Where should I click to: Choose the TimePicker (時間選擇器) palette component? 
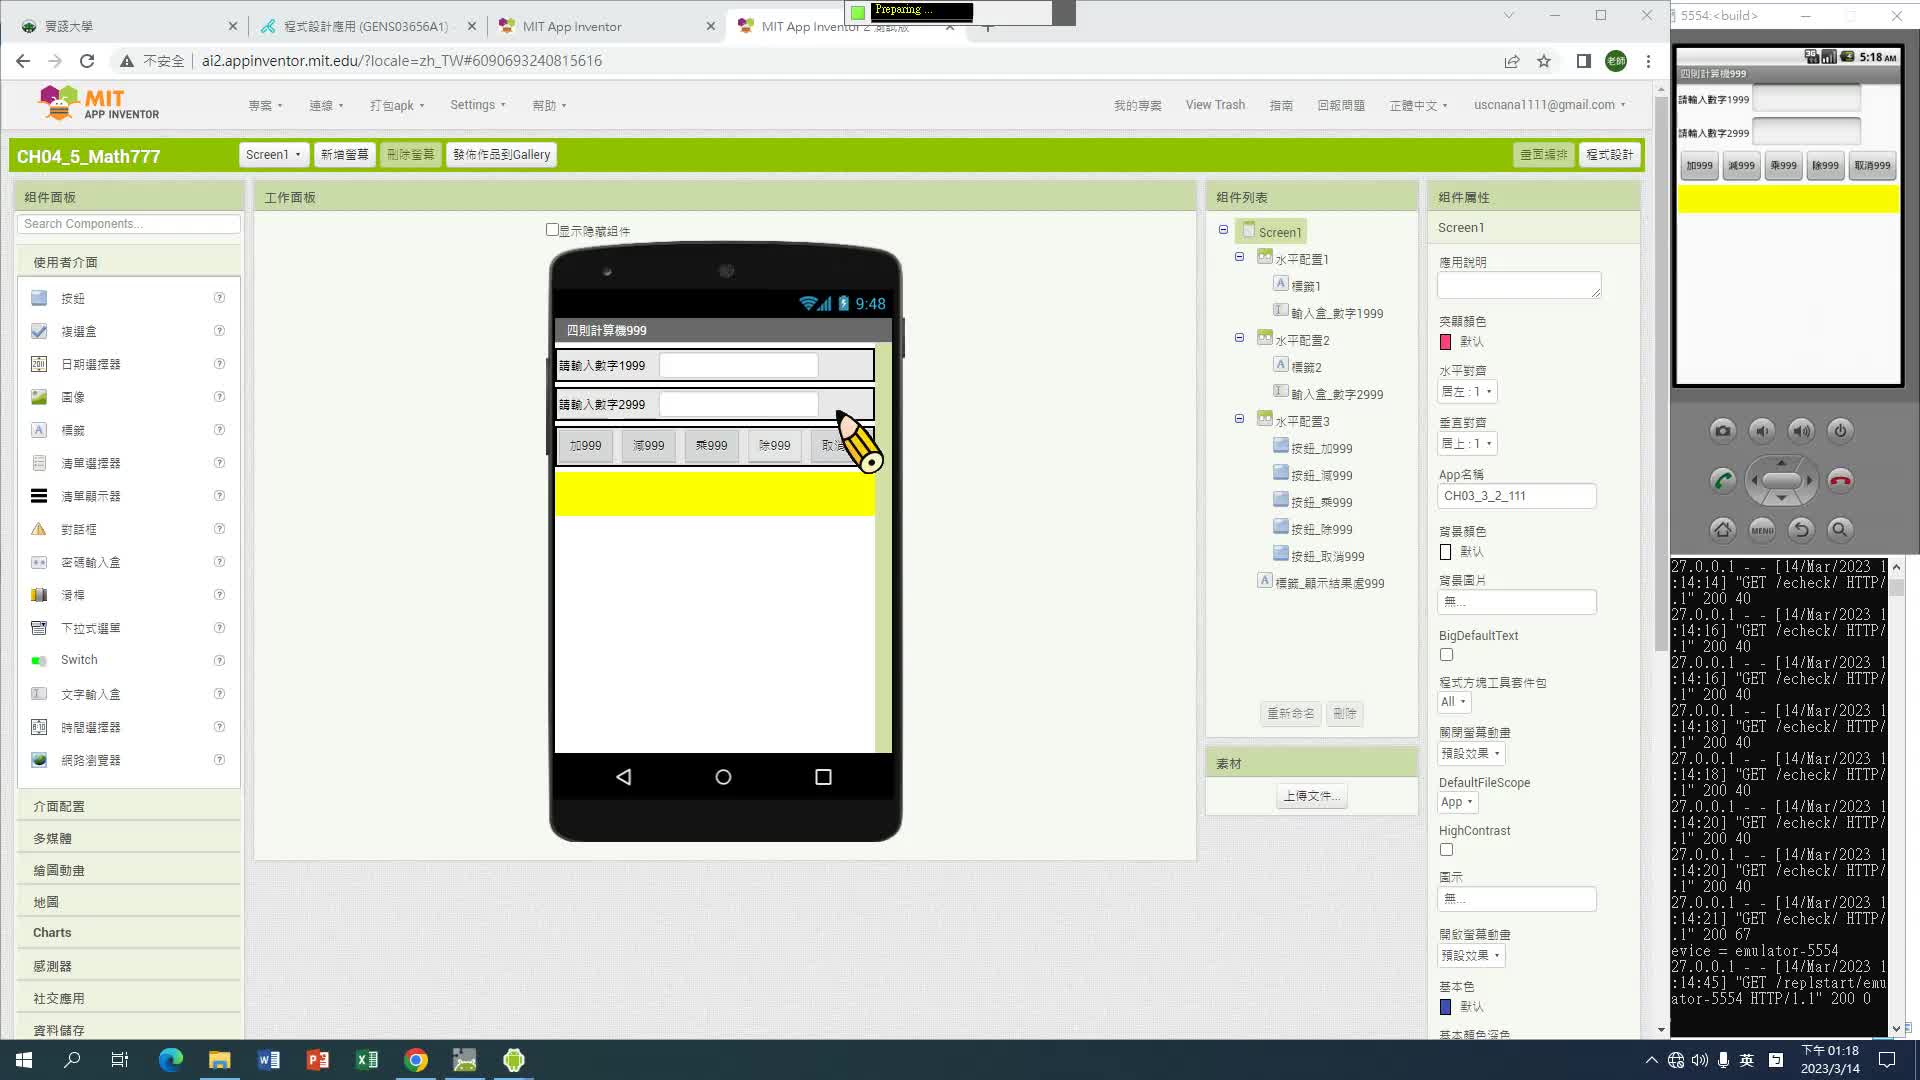(90, 727)
